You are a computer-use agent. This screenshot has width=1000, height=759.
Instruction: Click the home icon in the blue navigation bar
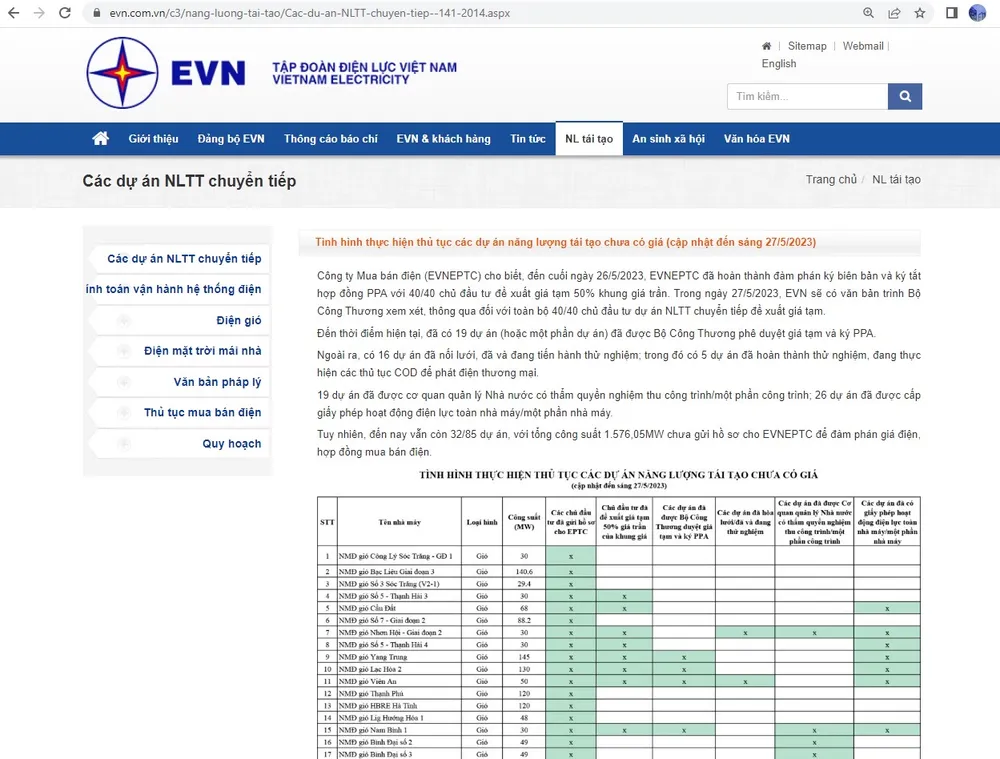click(100, 138)
